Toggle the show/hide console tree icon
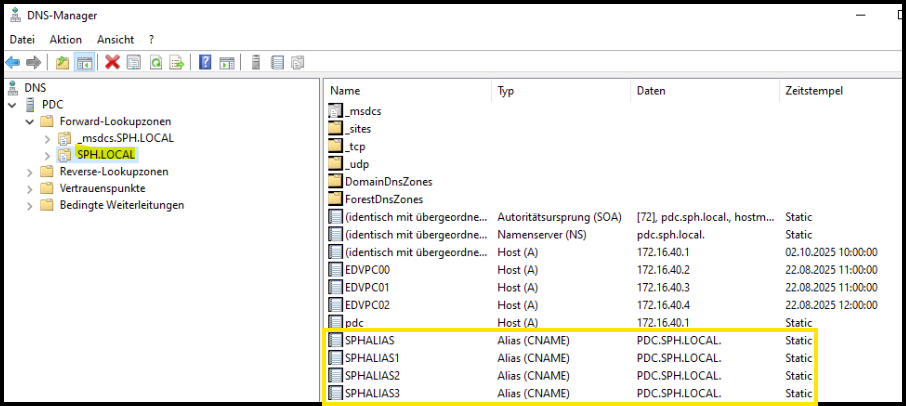 tap(85, 63)
